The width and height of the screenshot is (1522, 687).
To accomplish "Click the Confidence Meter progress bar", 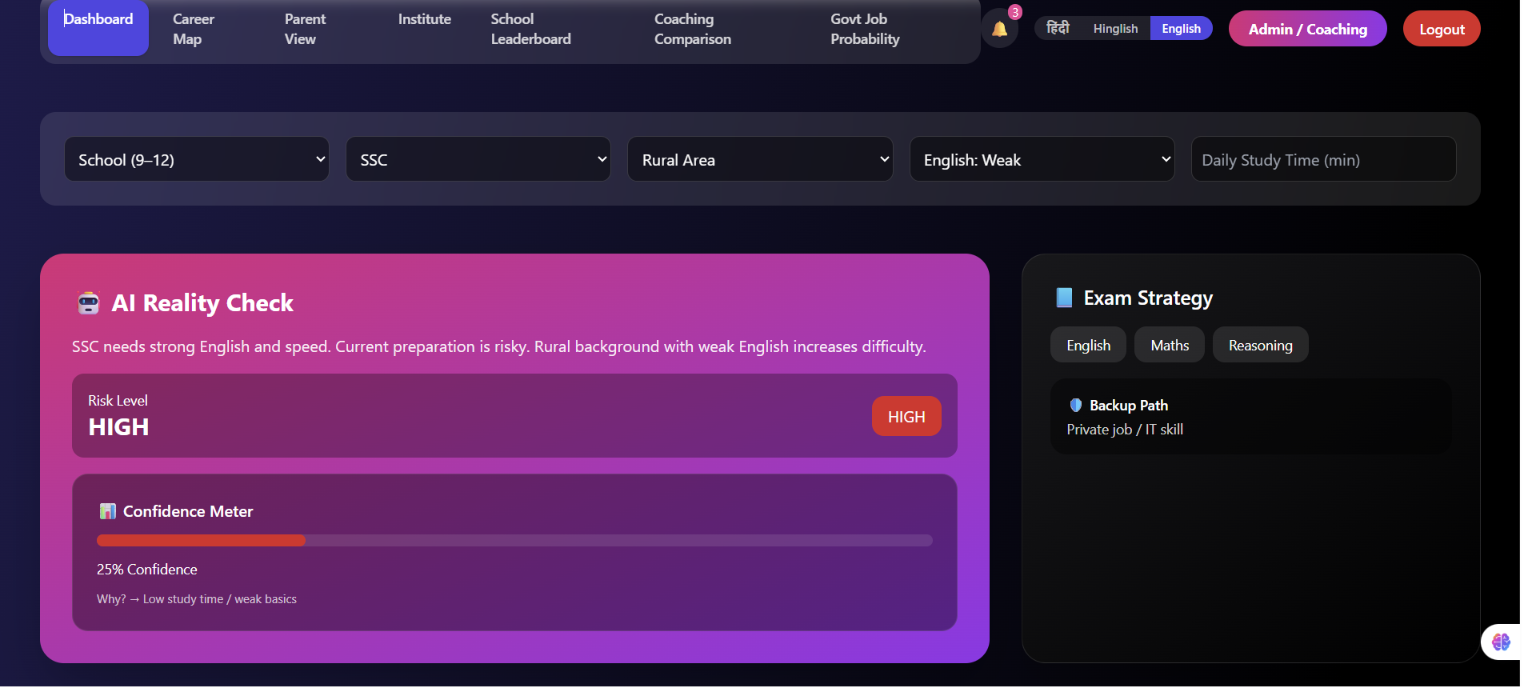I will (515, 540).
